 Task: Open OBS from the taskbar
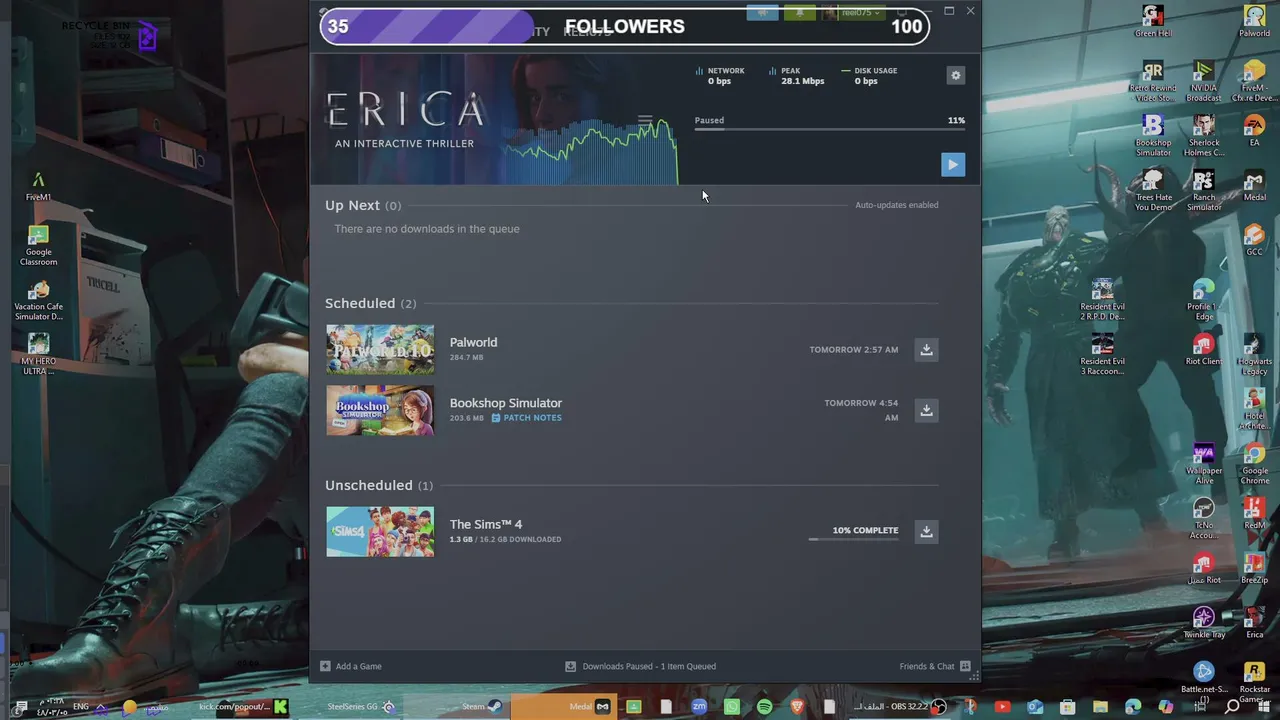(x=900, y=707)
